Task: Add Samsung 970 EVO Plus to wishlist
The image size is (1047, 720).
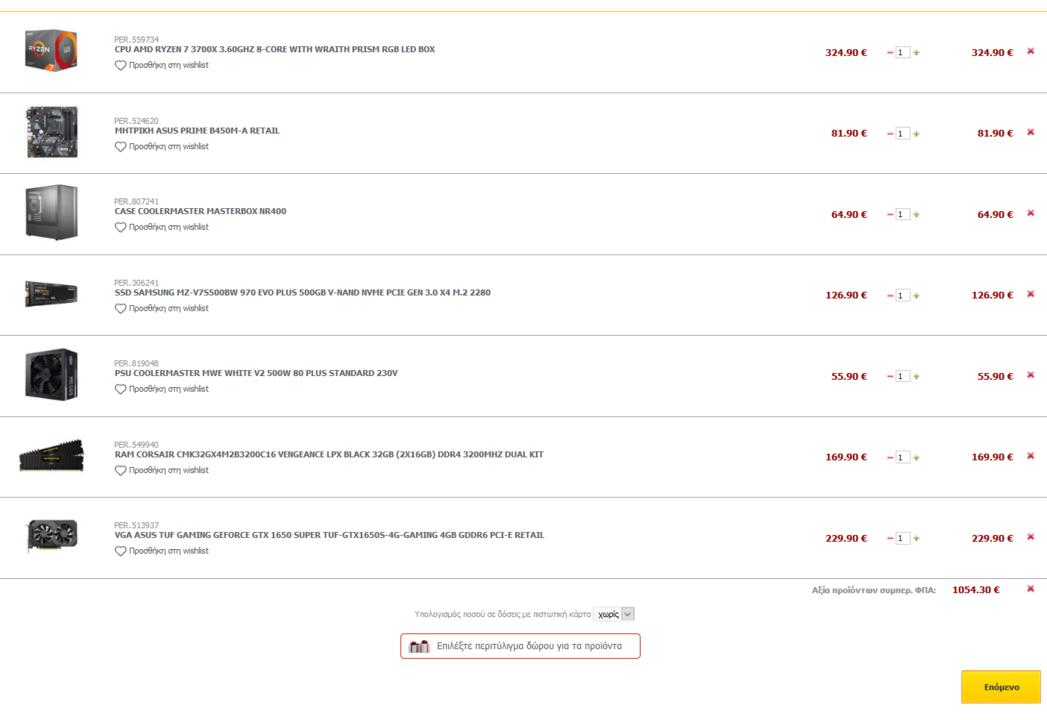Action: 162,309
